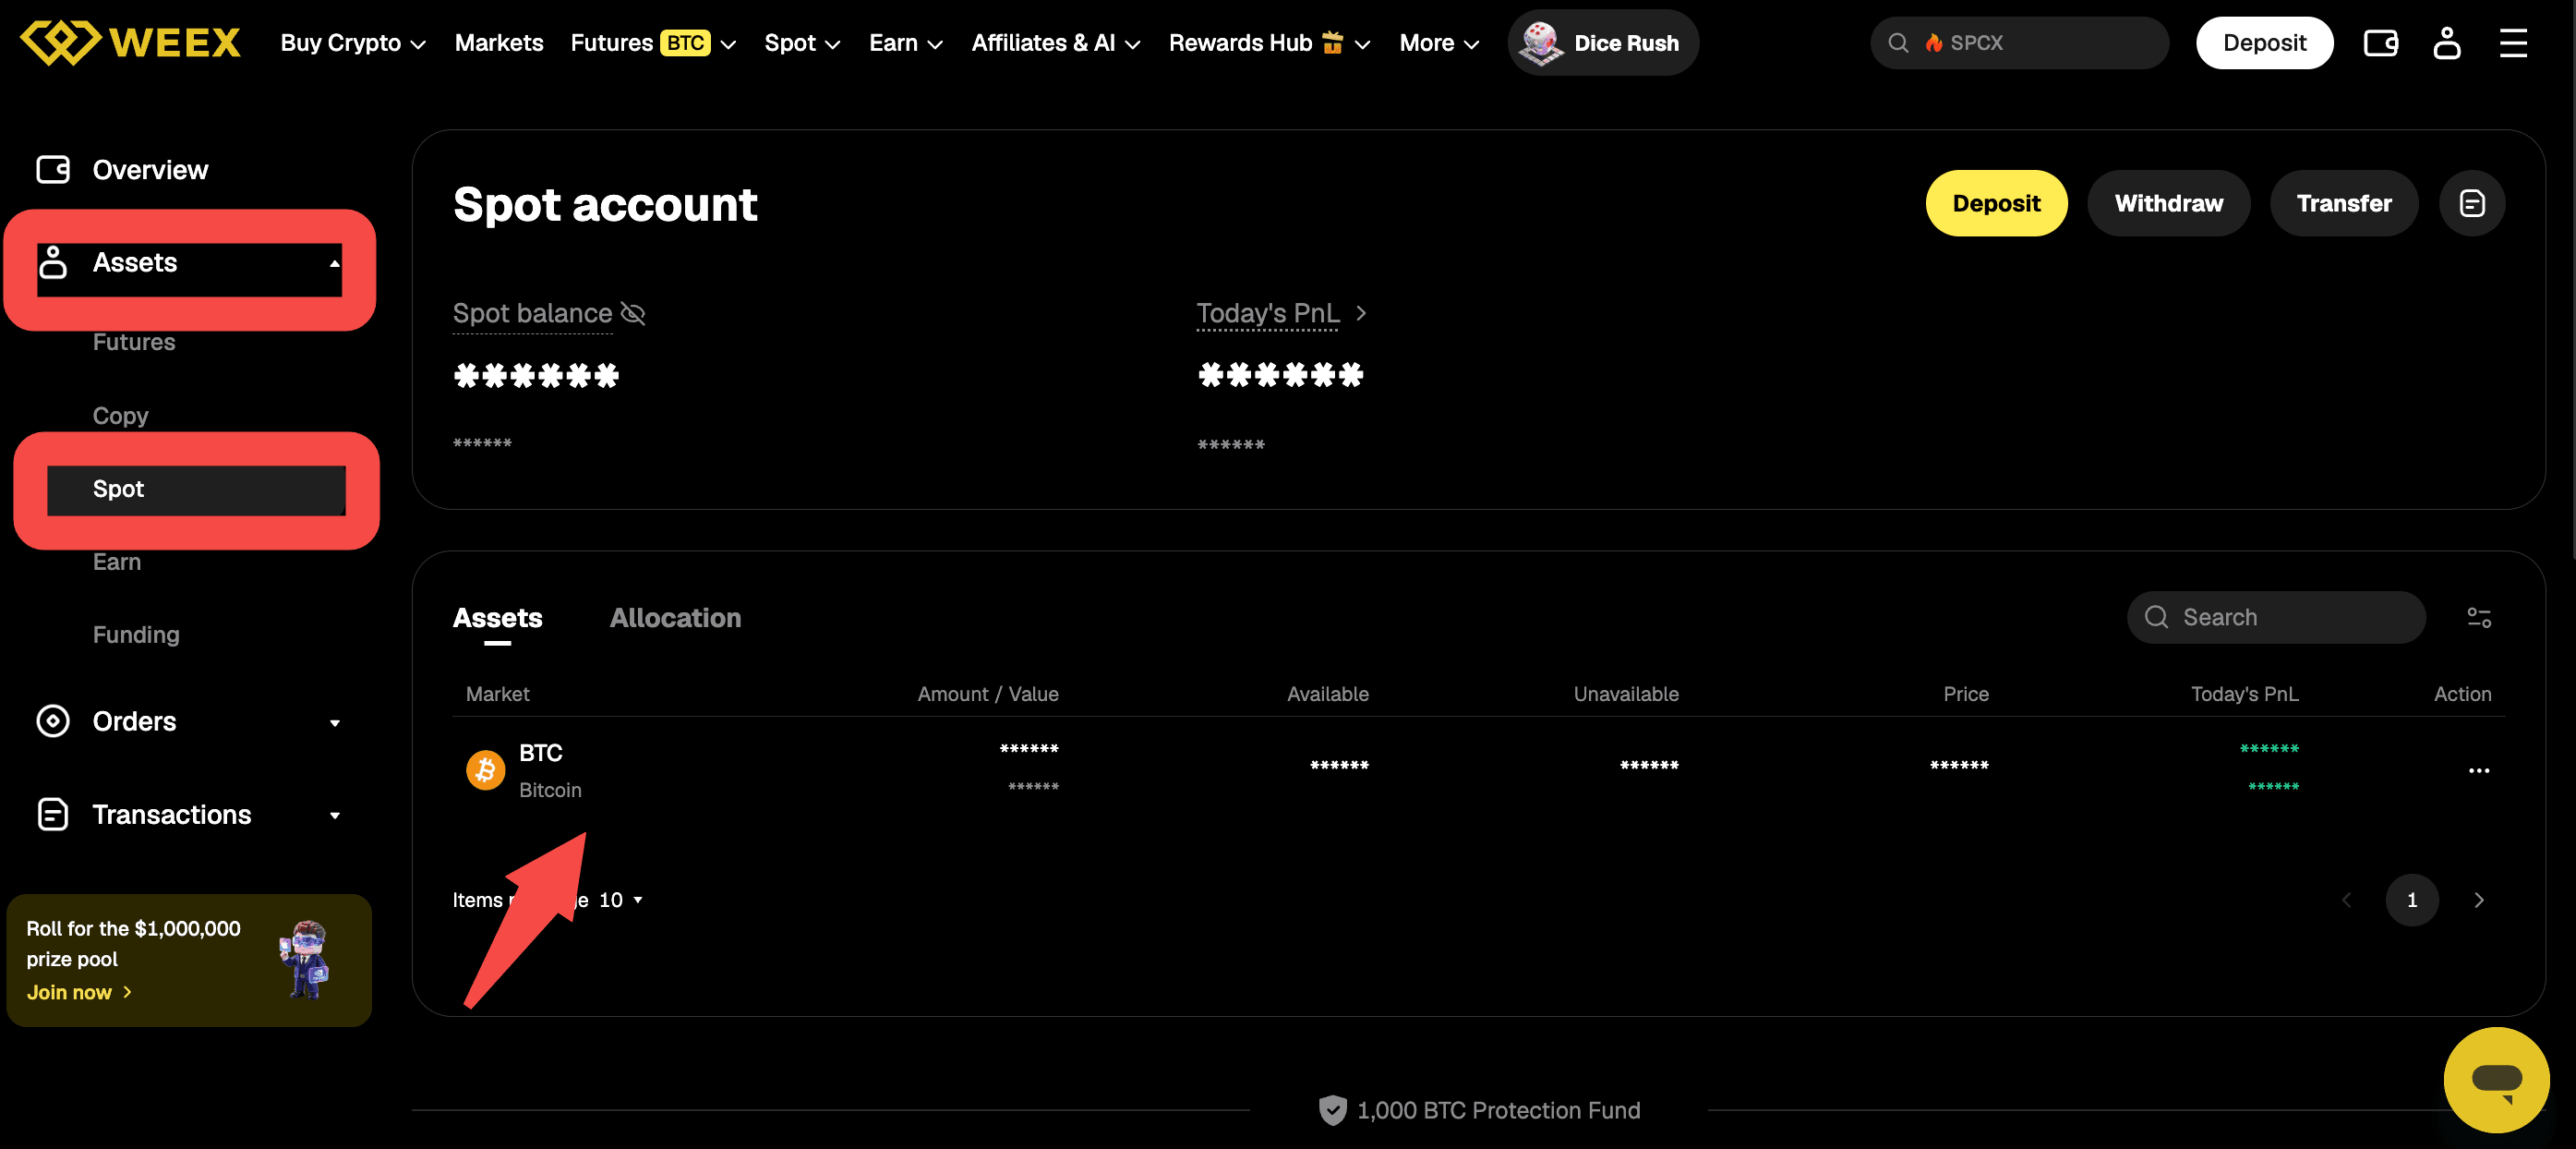Open the Today's PnL details arrow
This screenshot has height=1149, width=2576.
pos(1360,313)
